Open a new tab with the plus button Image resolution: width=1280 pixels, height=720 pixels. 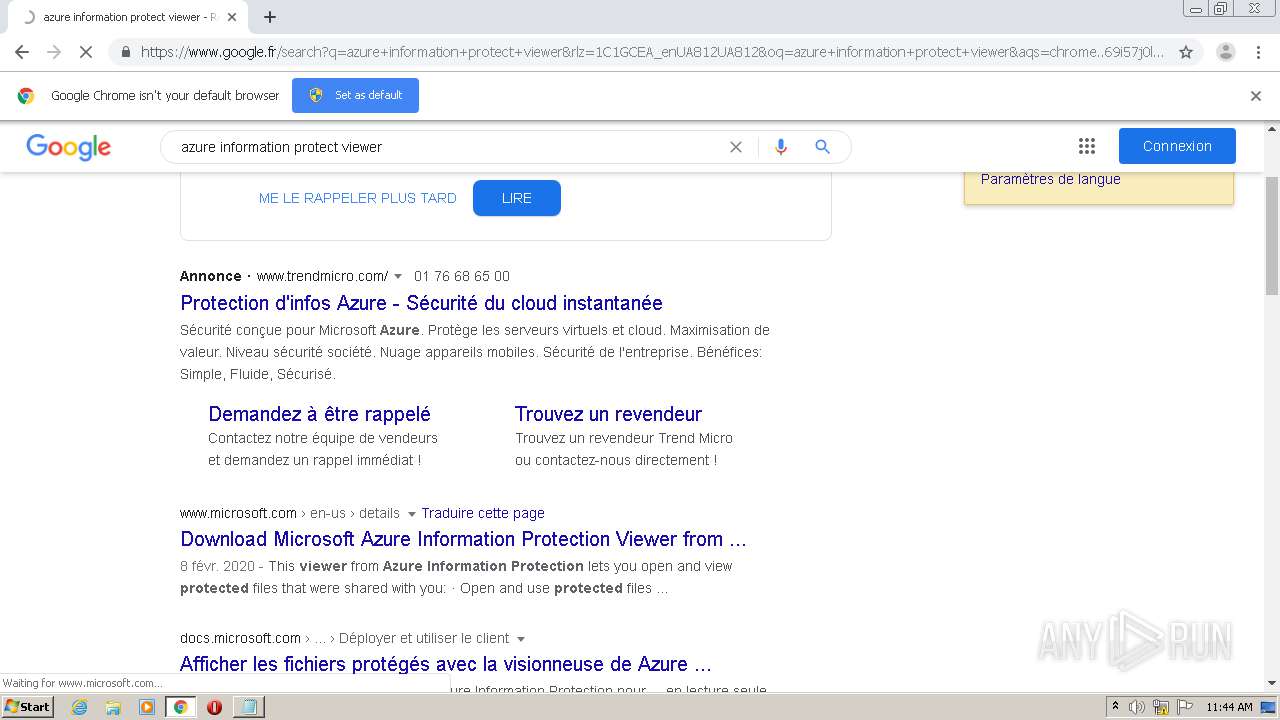point(270,17)
